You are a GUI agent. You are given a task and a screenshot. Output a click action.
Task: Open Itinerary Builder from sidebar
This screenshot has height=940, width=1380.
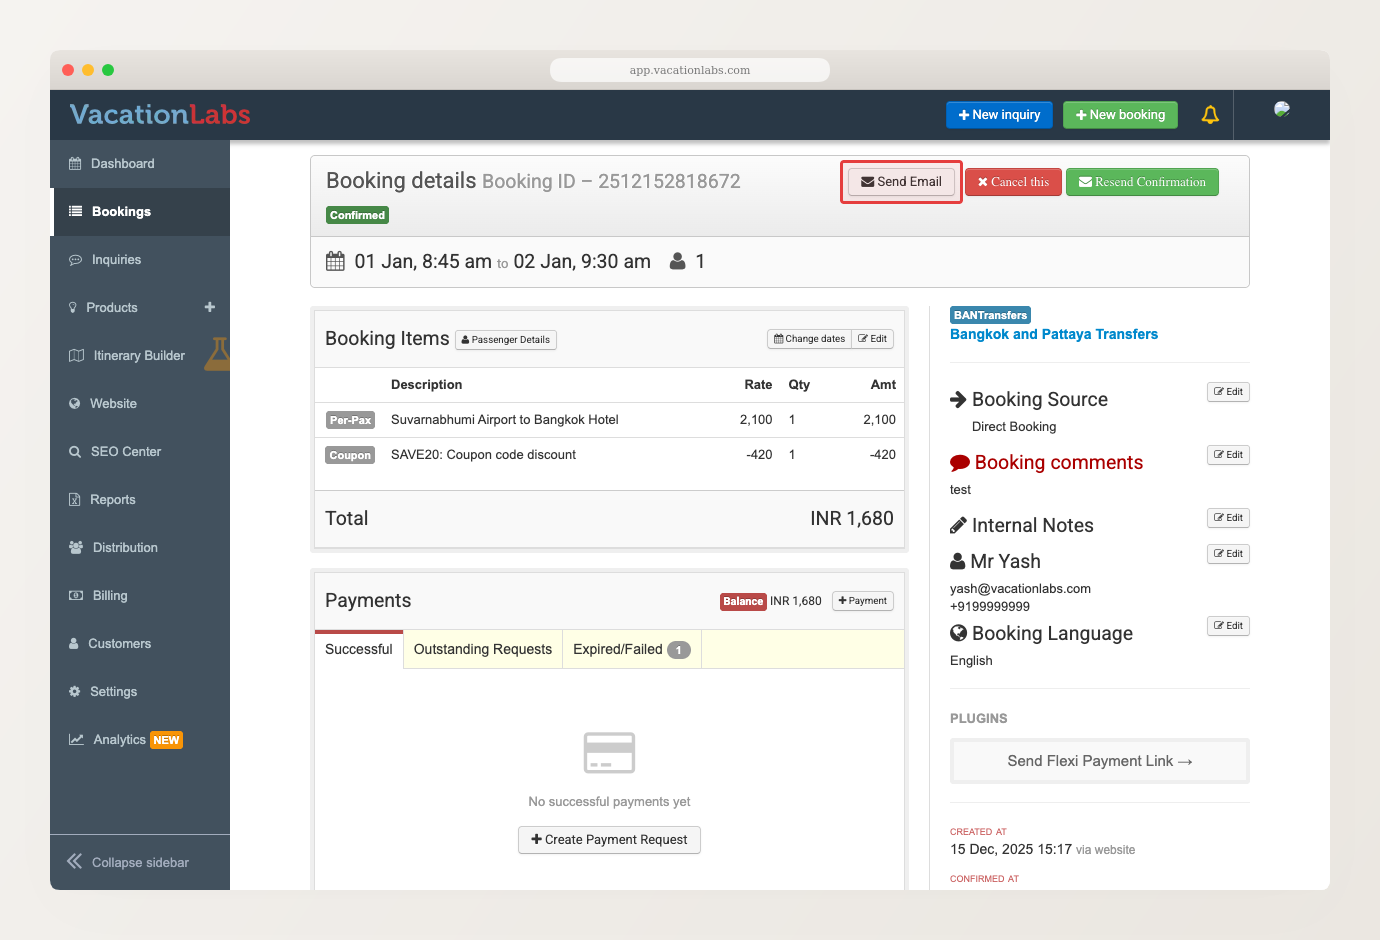(140, 356)
